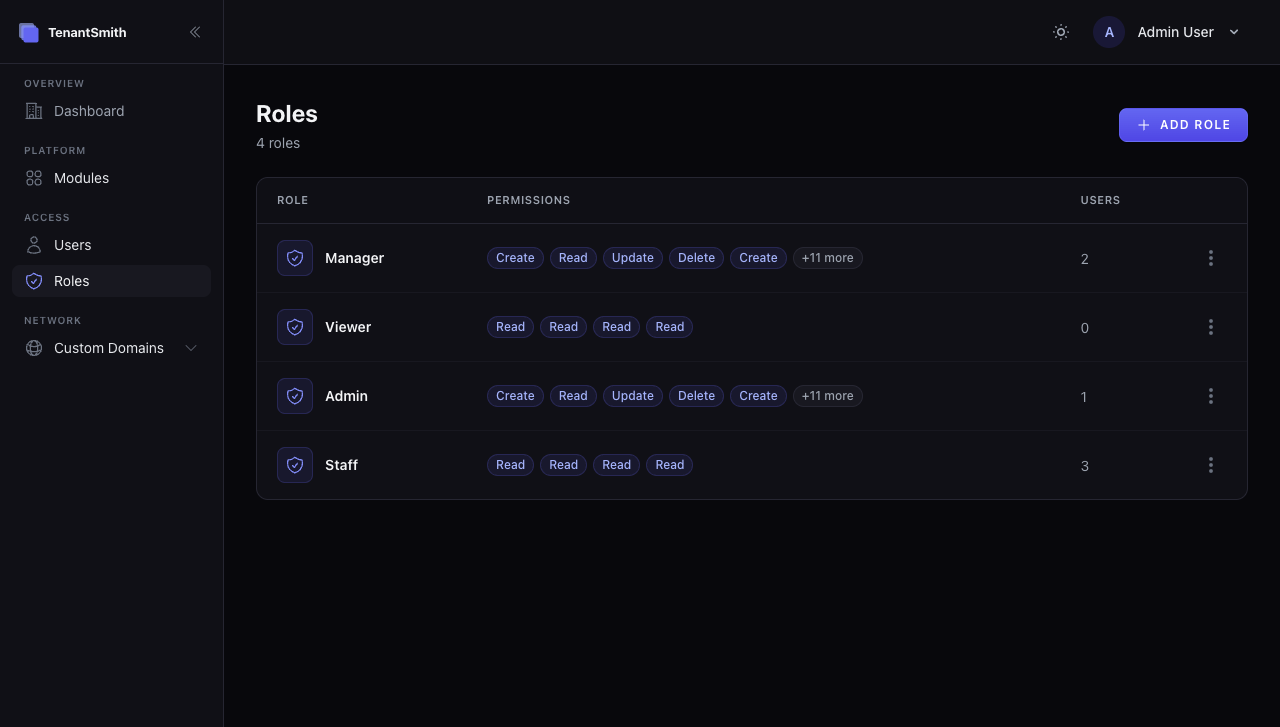Click the shield icon in Manager row
1280x727 pixels.
[295, 258]
